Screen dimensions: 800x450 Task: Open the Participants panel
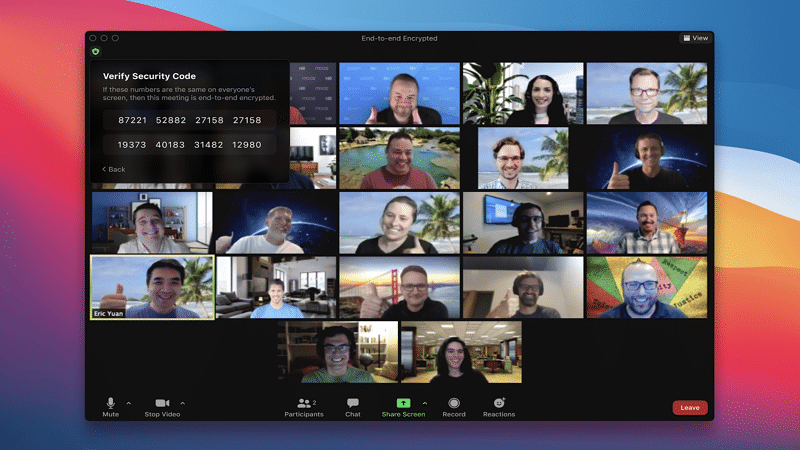tap(304, 407)
